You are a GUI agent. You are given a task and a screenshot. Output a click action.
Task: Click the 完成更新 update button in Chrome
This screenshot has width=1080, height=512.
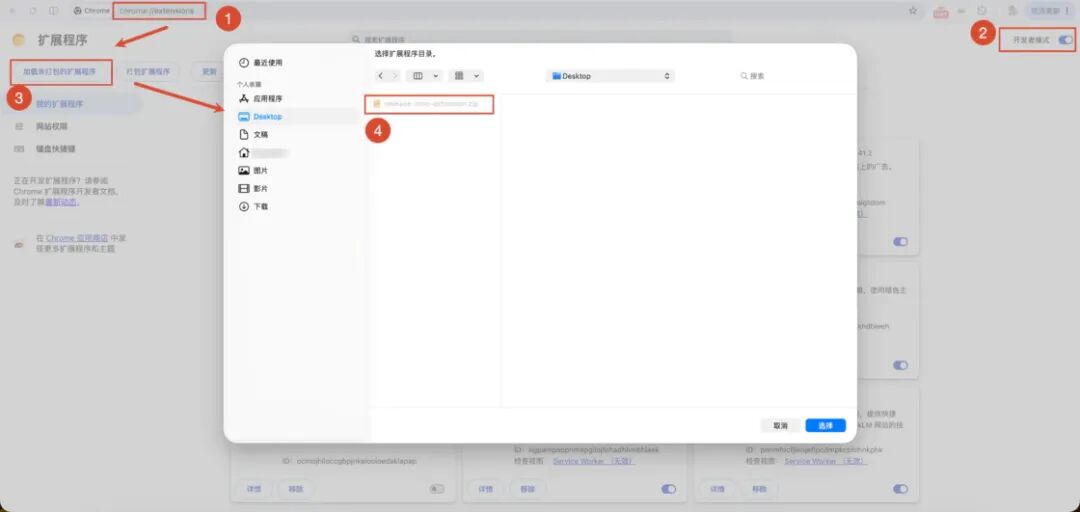tap(1050, 11)
